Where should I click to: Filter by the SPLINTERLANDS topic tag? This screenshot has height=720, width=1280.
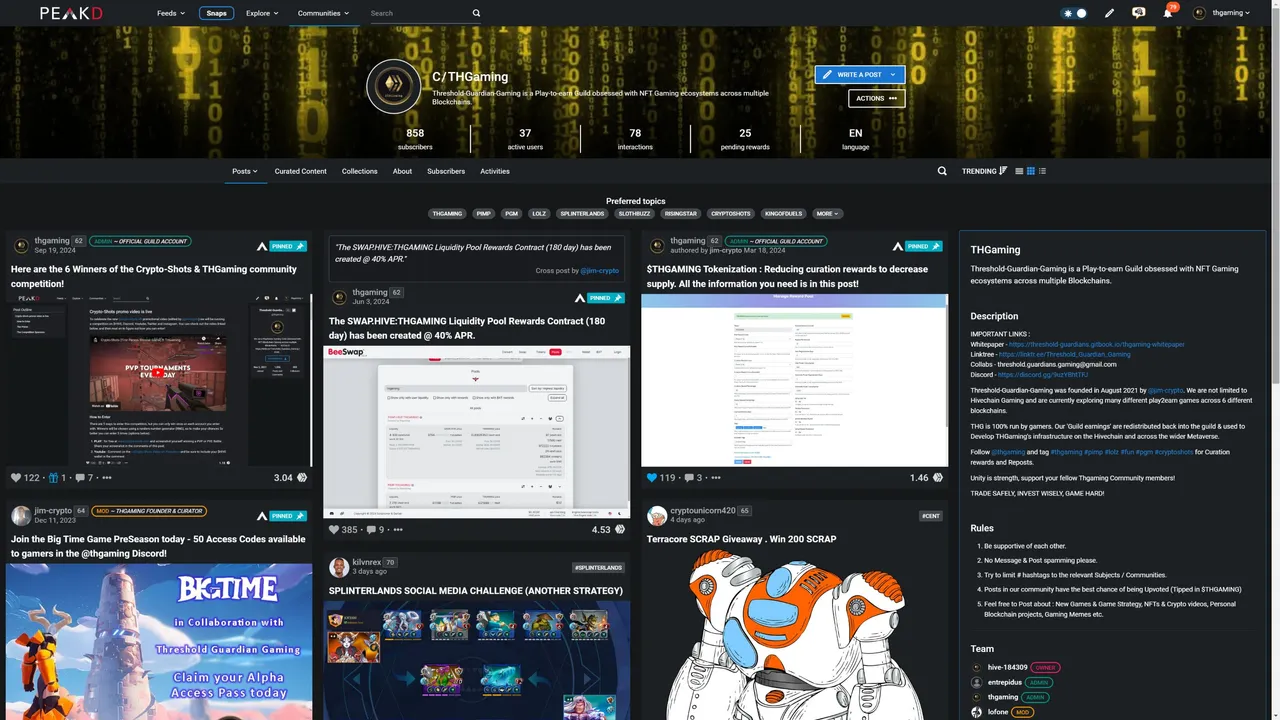point(581,214)
